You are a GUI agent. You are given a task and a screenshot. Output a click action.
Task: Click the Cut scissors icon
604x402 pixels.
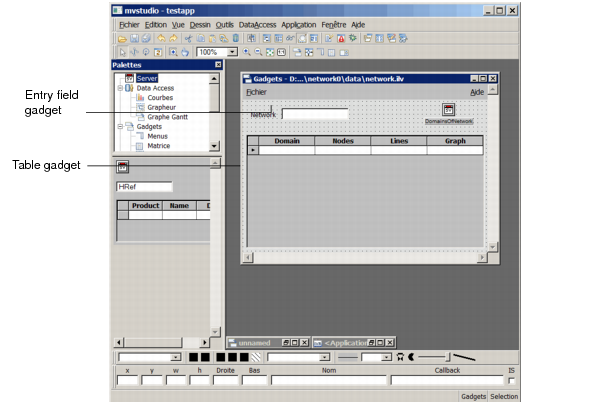click(187, 37)
